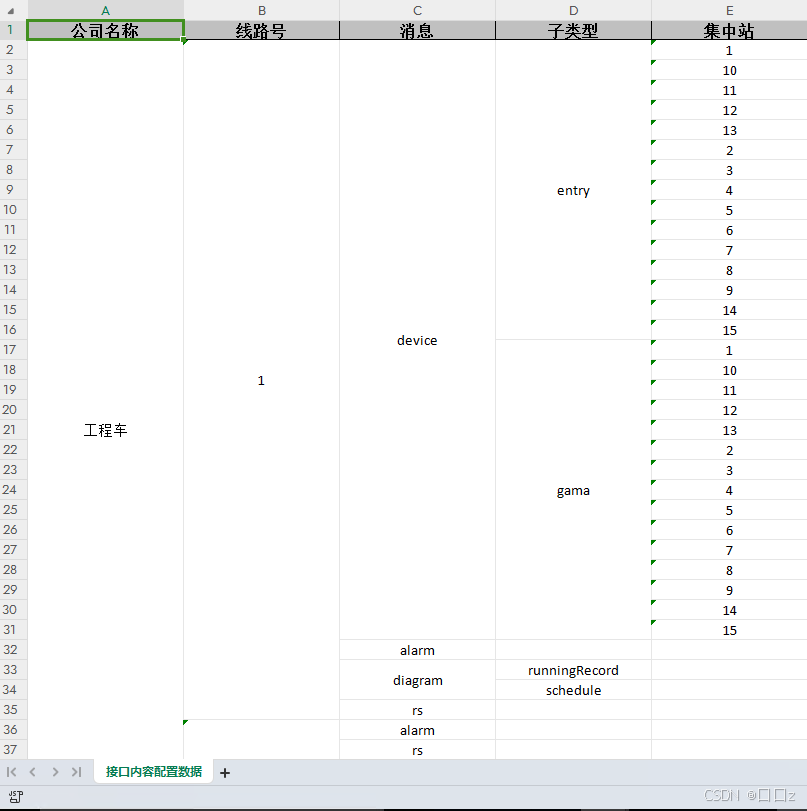Image resolution: width=807 pixels, height=811 pixels.
Task: Select the 线路号 header cell
Action: click(262, 30)
